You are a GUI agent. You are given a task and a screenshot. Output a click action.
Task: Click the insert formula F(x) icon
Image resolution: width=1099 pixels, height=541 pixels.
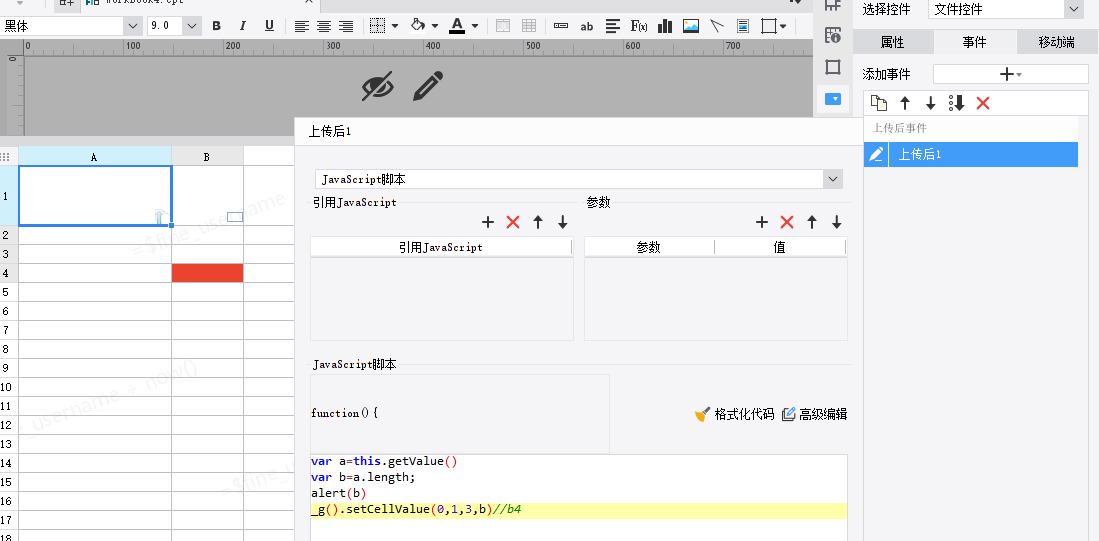pyautogui.click(x=639, y=26)
